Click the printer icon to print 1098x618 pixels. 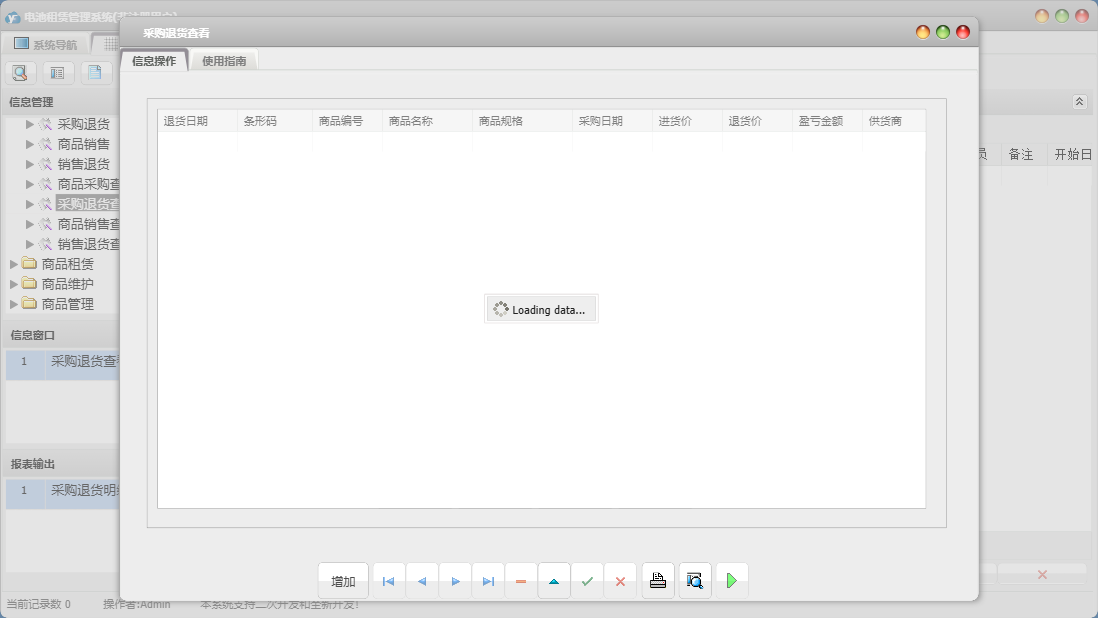tap(658, 581)
